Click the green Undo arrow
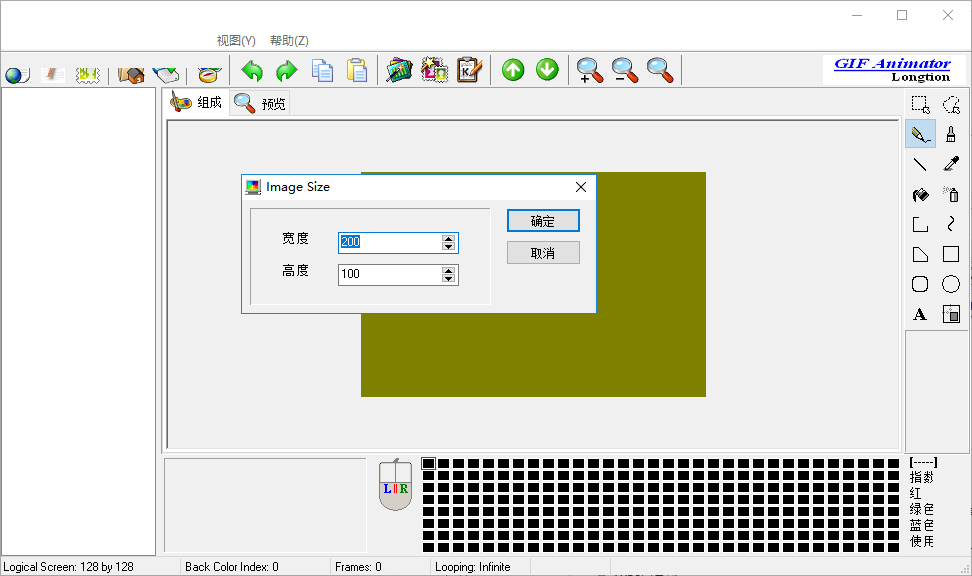This screenshot has height=576, width=972. point(252,70)
